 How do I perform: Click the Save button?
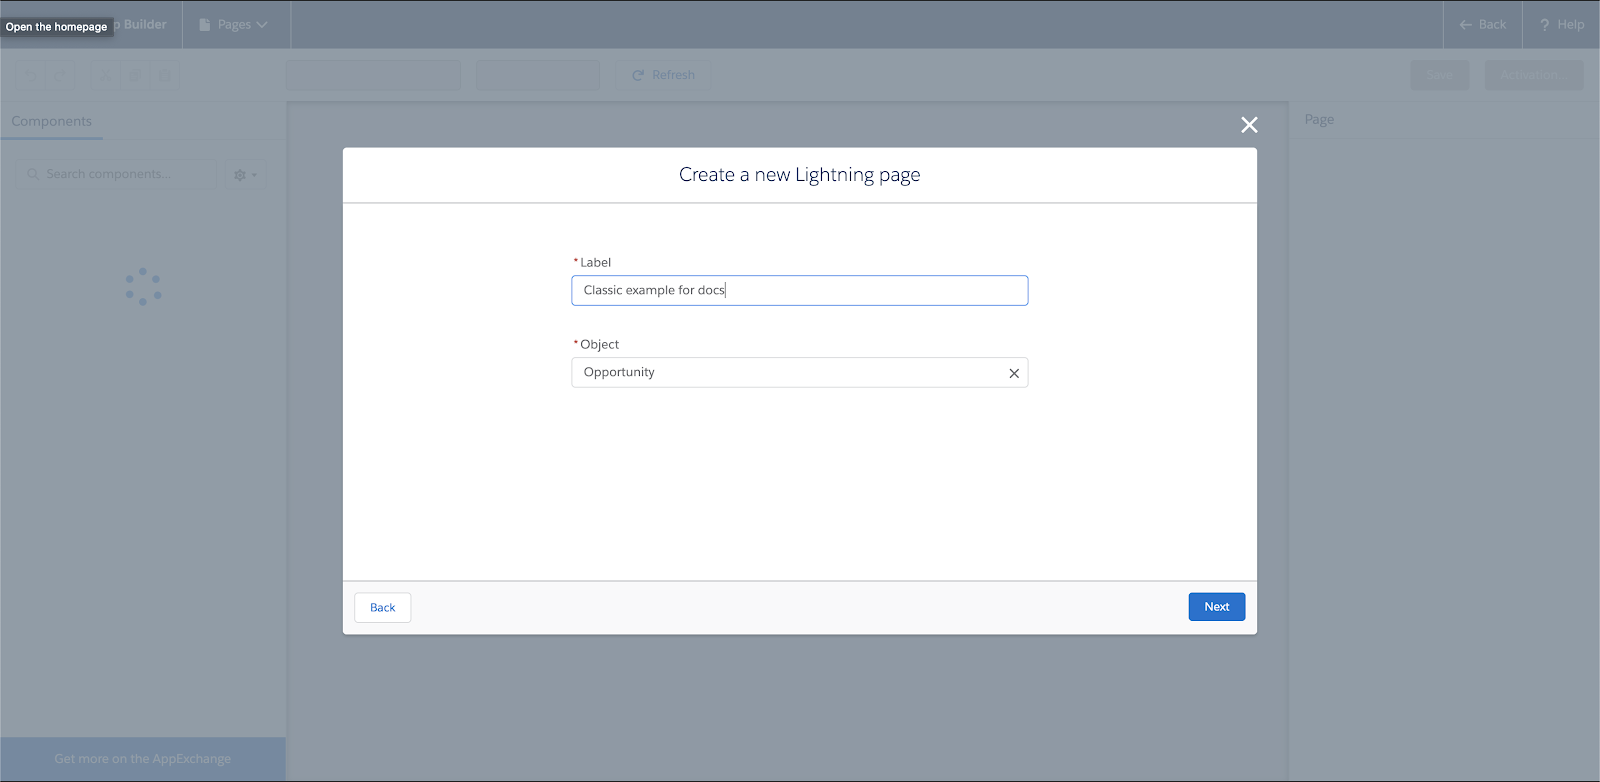coord(1440,75)
